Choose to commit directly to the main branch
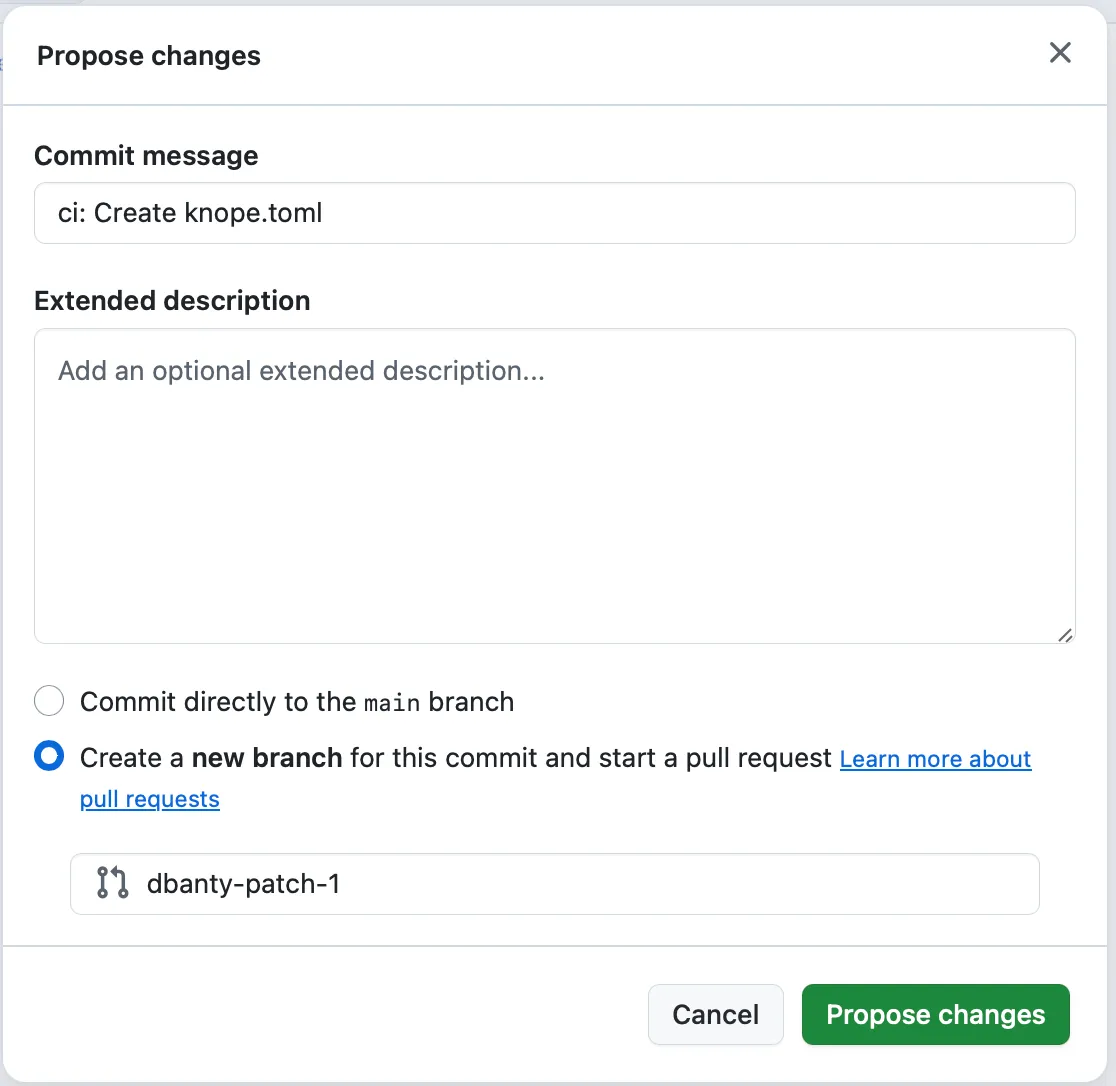 tap(49, 701)
